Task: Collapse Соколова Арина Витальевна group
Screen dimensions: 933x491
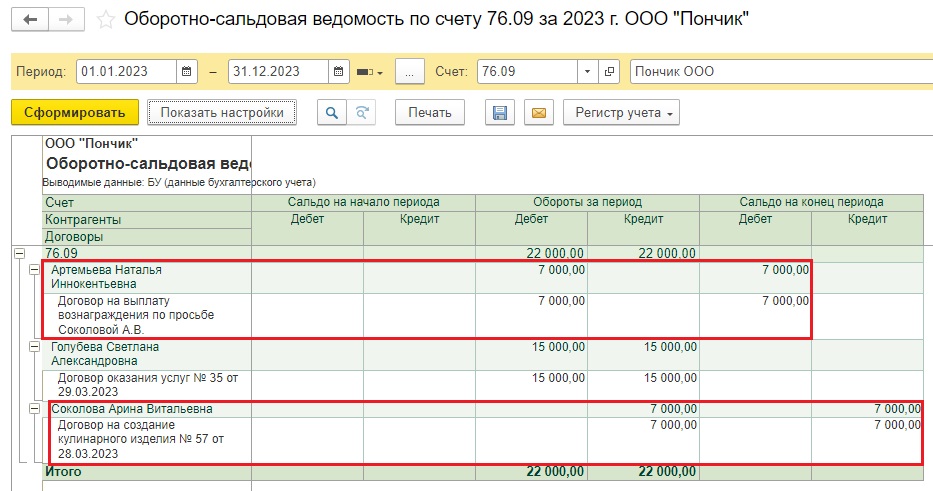Action: [35, 409]
